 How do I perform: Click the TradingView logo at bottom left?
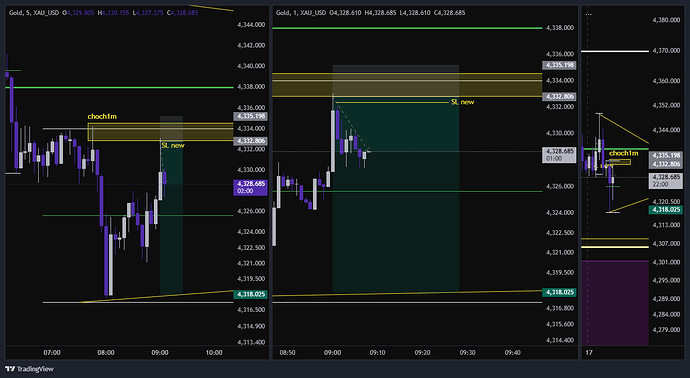(29, 369)
